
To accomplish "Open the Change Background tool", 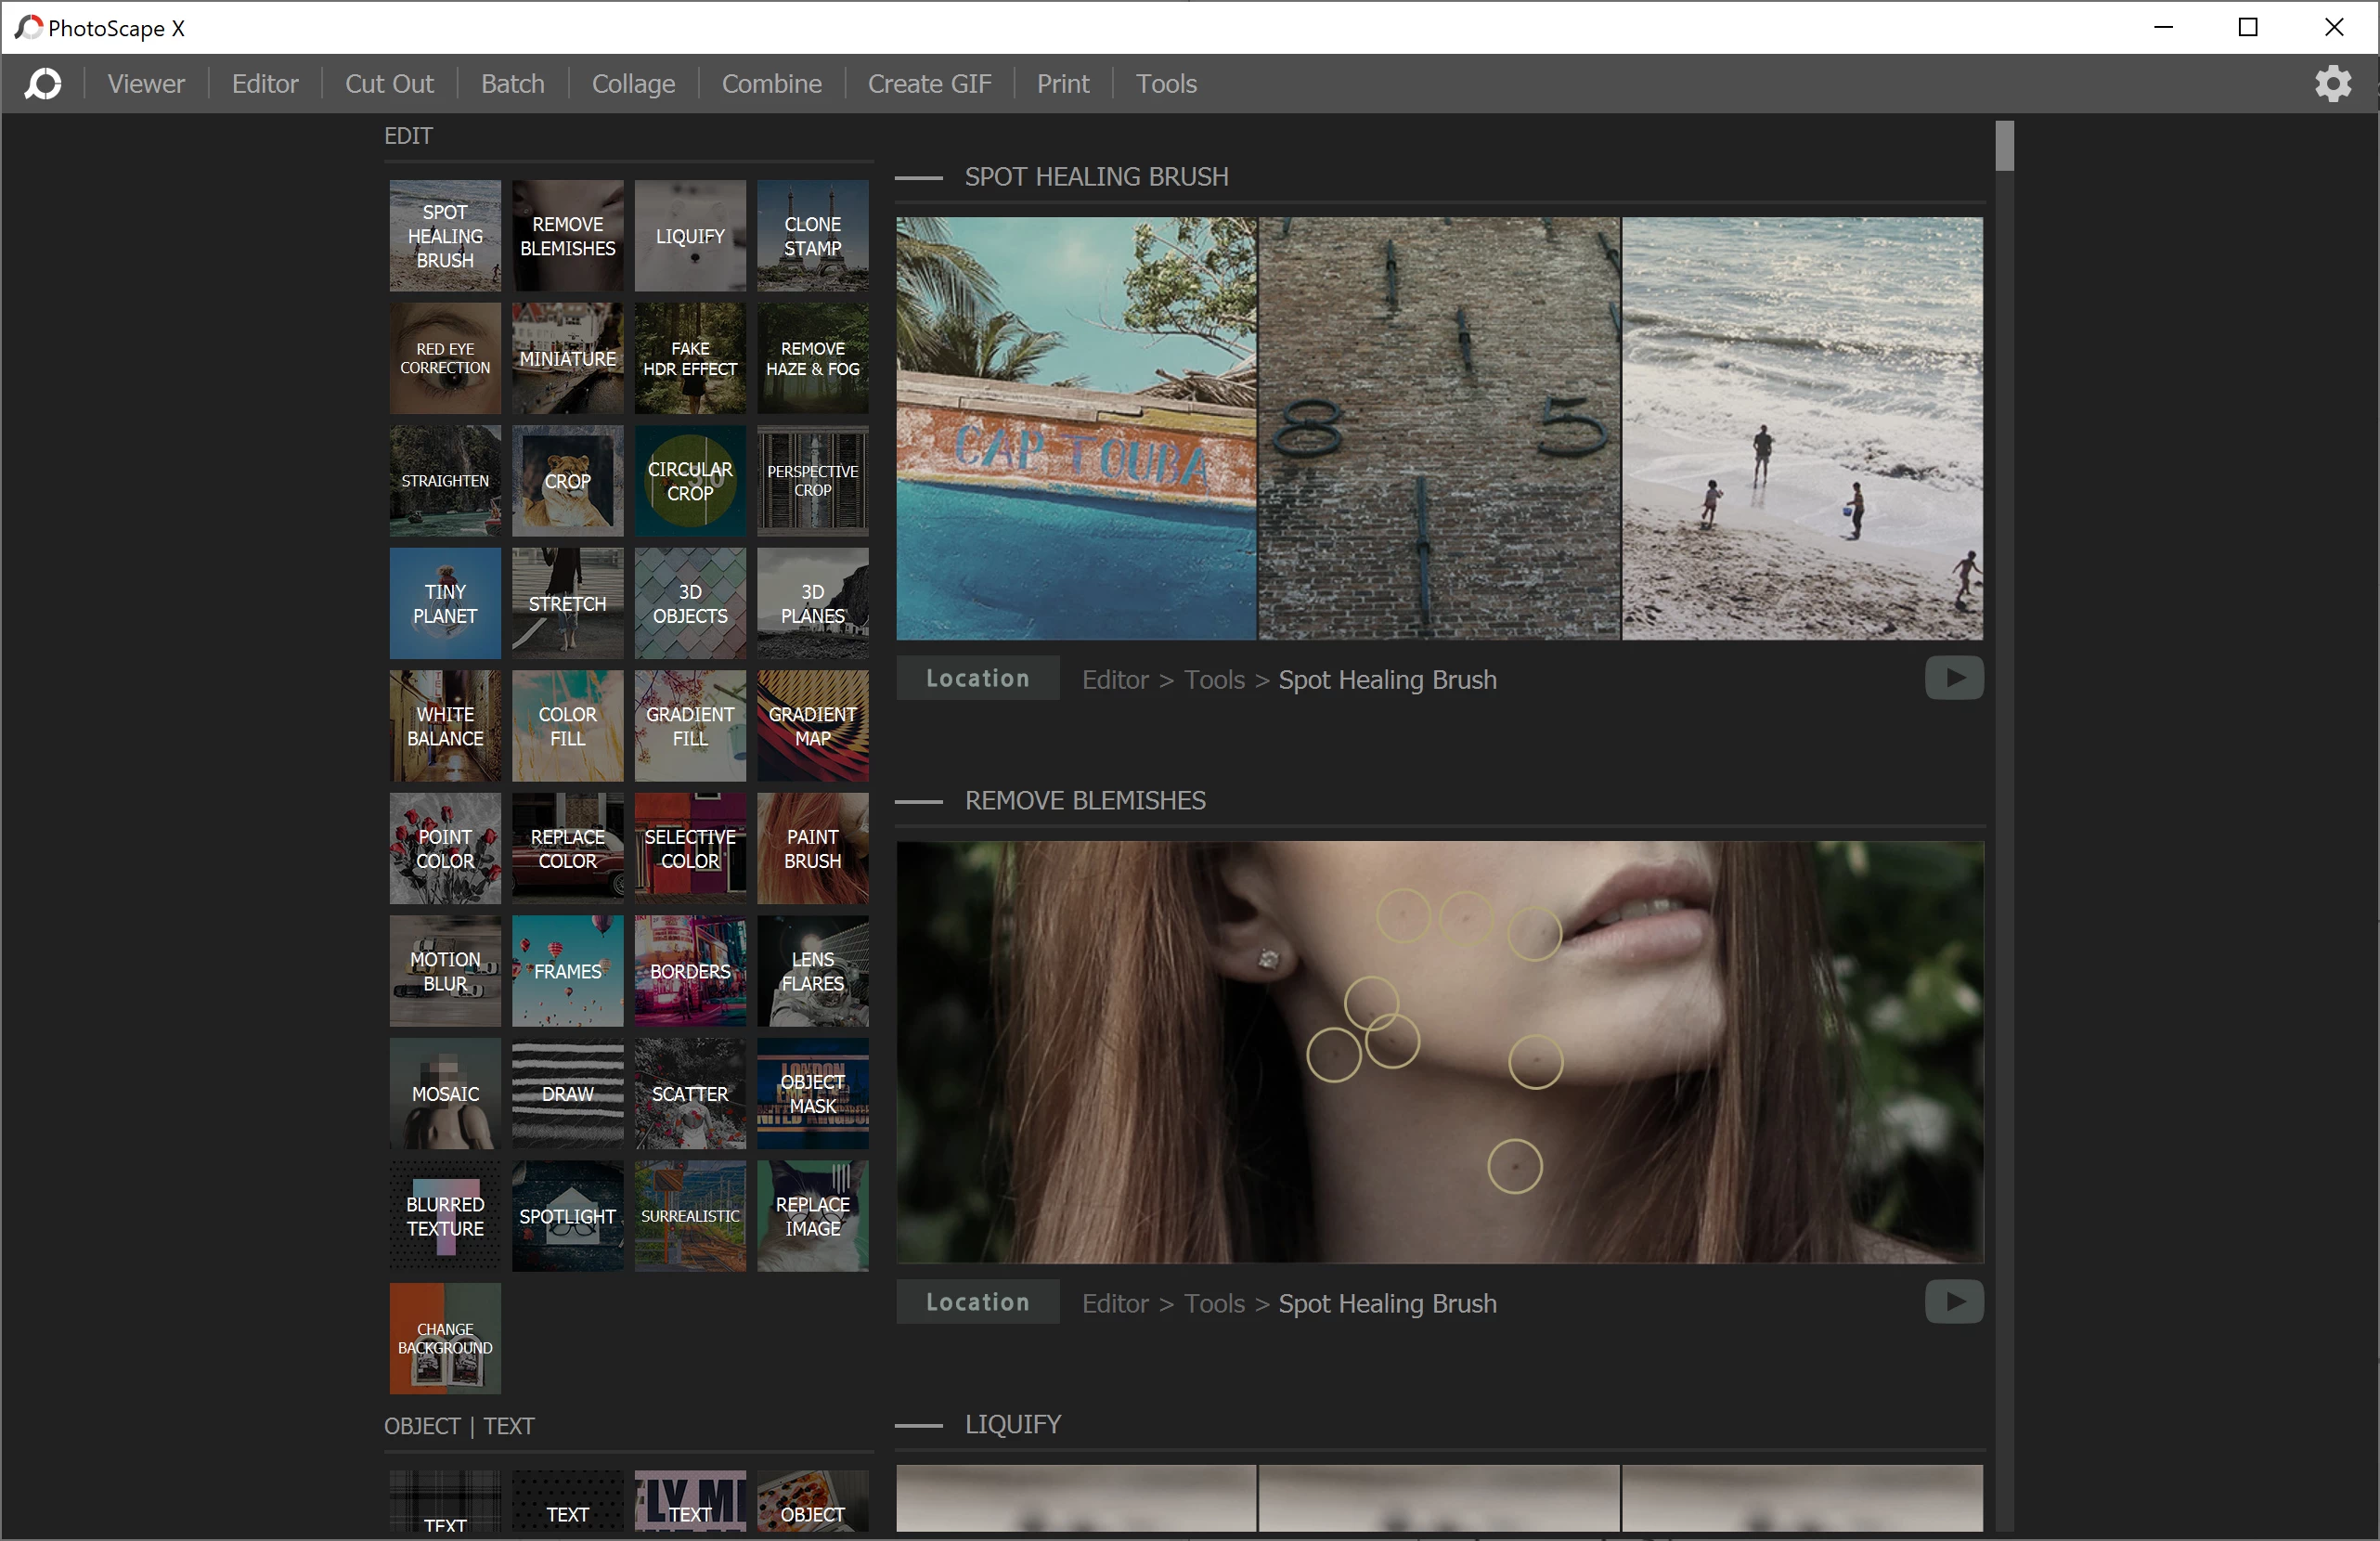I will [x=444, y=1338].
